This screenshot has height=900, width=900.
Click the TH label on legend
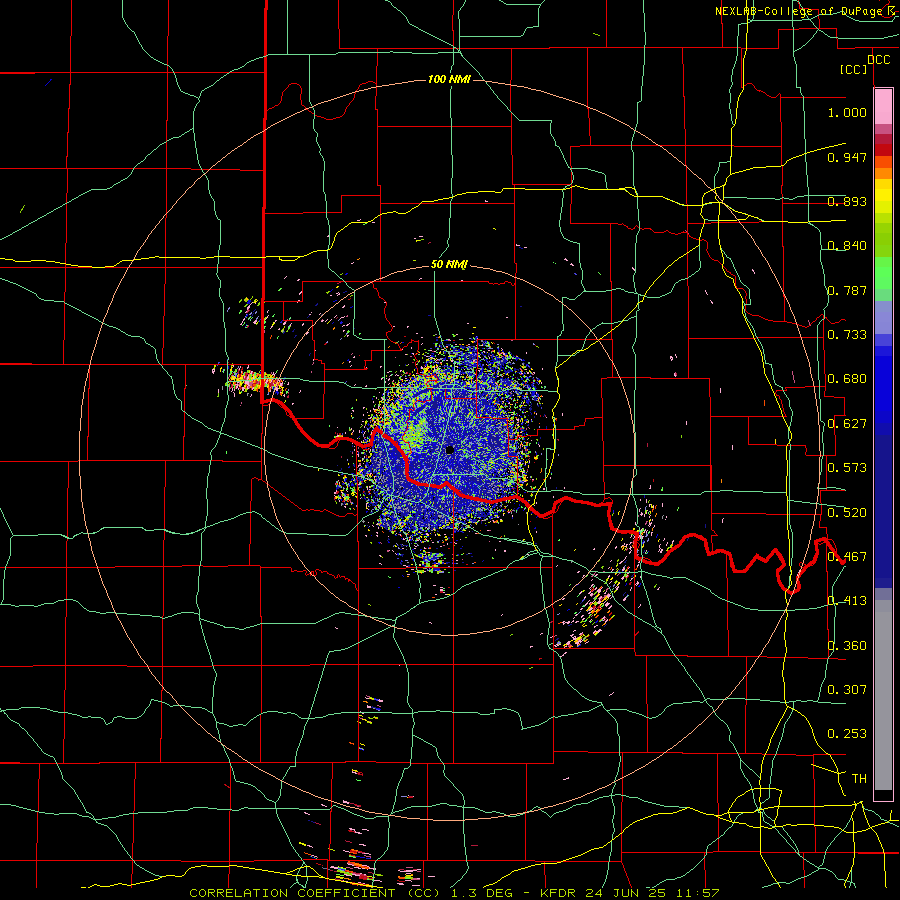(859, 779)
